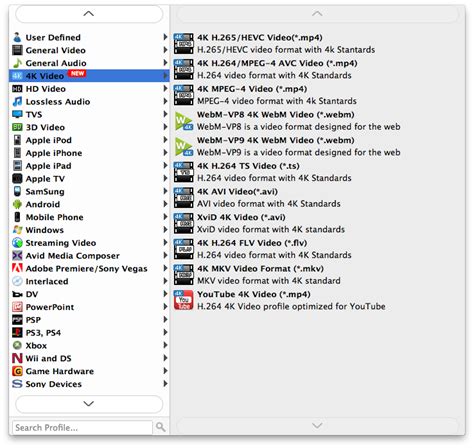Open the Lossless Audio category
The width and height of the screenshot is (474, 448).
pyautogui.click(x=89, y=102)
